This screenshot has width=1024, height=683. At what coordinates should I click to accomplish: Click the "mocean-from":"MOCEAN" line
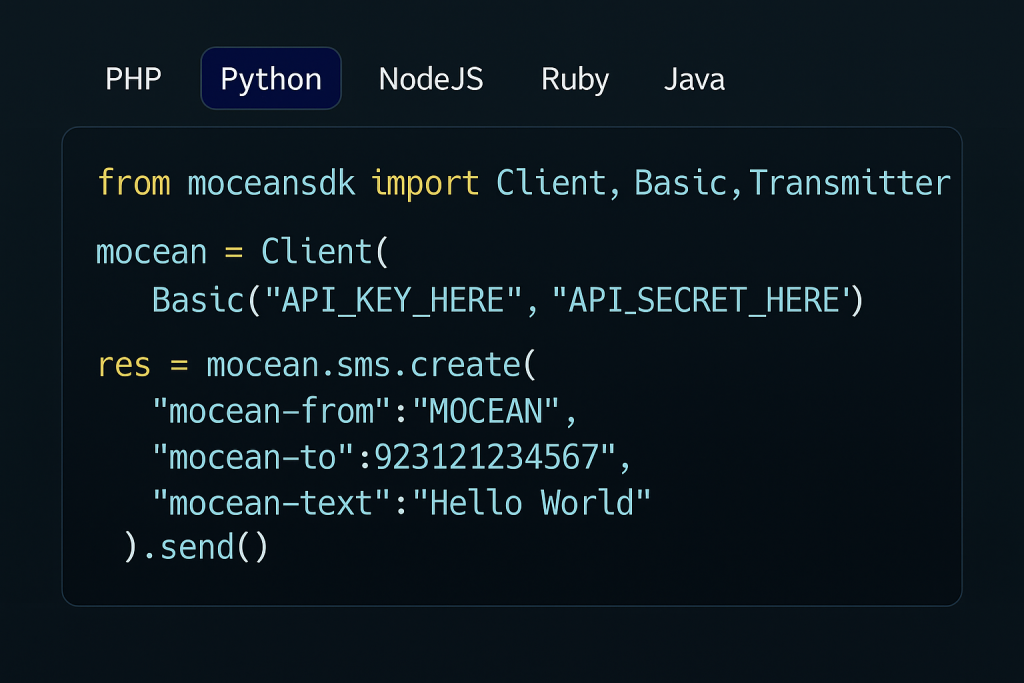click(x=364, y=411)
